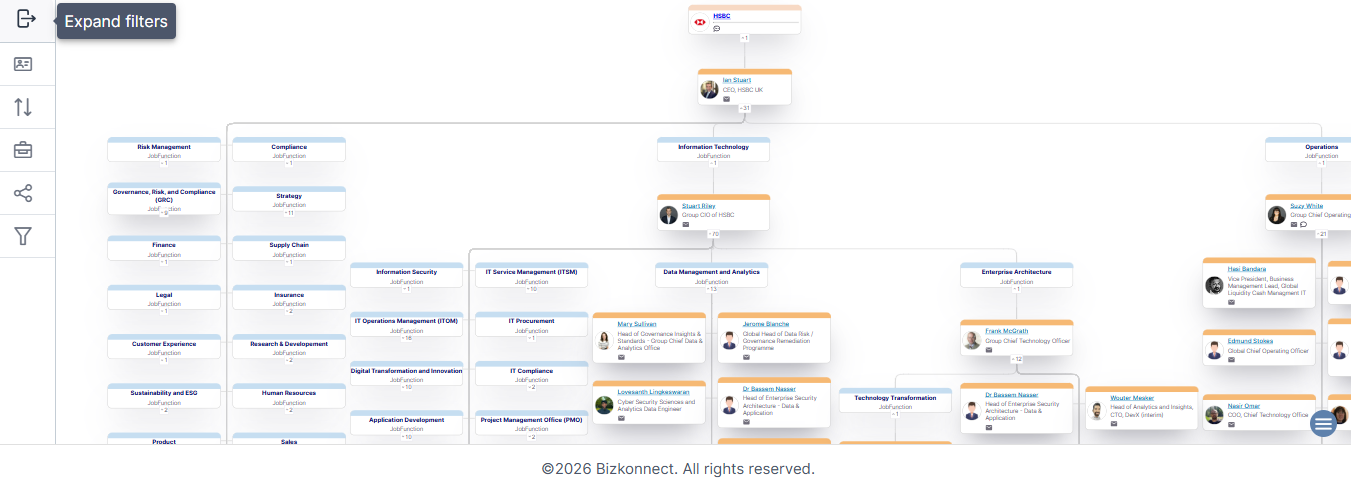Toggle the Information Technology node count

point(713,163)
